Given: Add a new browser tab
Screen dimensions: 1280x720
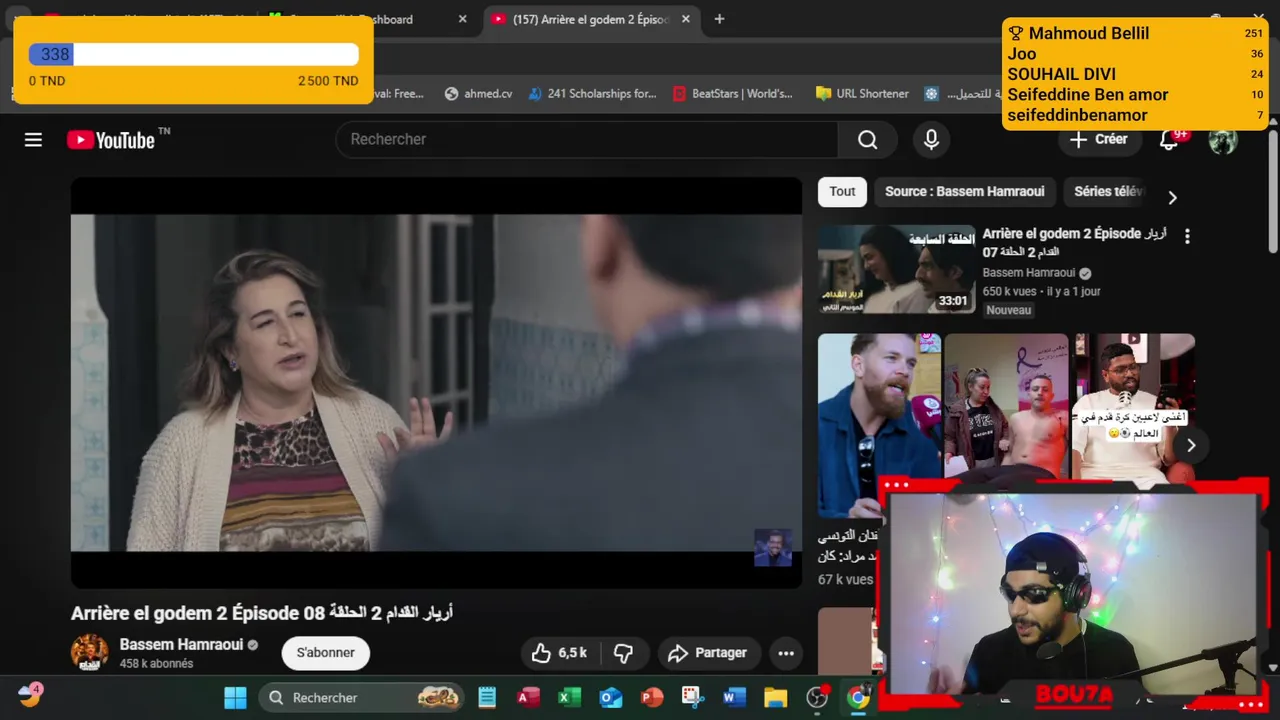Looking at the screenshot, I should 719,19.
